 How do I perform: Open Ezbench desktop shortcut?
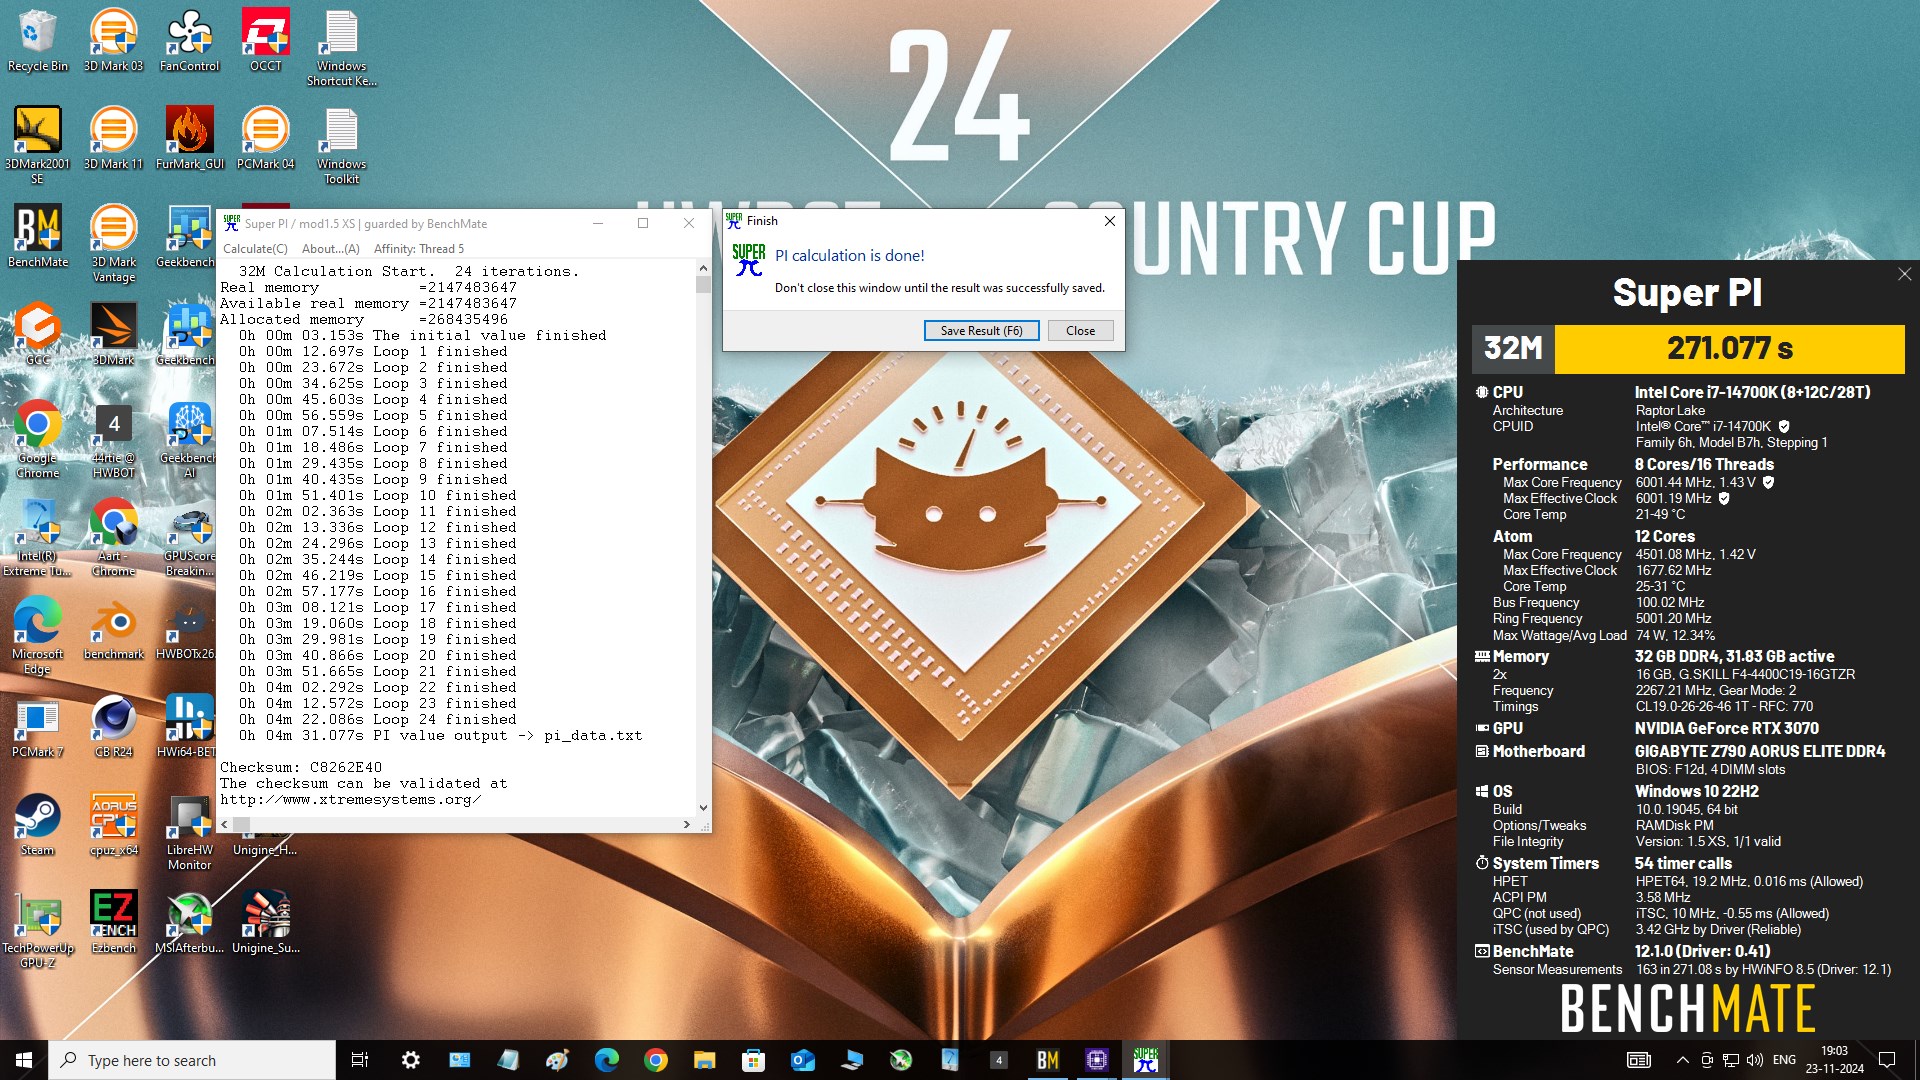[113, 923]
